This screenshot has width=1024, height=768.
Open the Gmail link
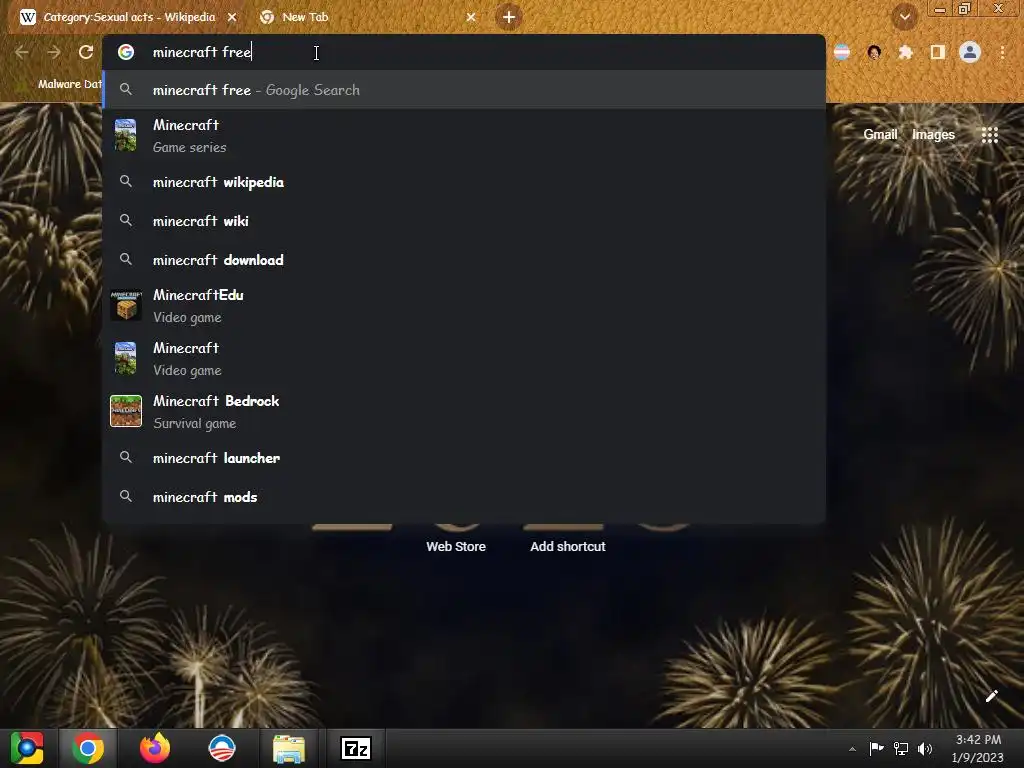coord(880,135)
